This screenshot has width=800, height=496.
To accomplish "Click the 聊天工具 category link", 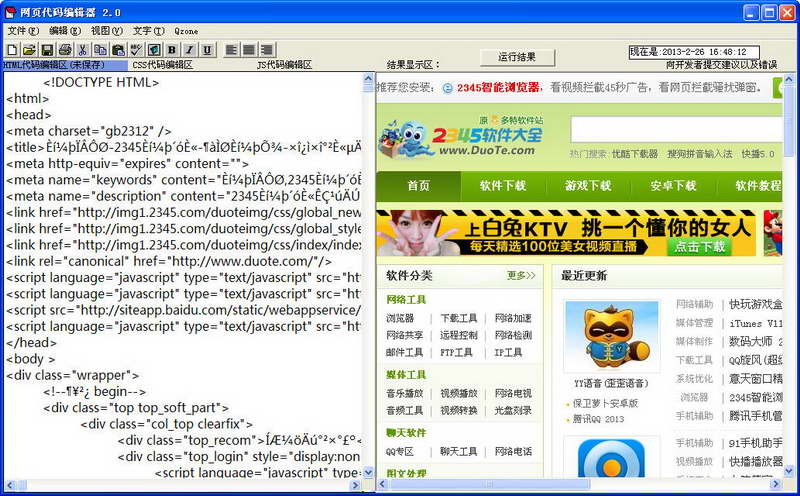I will point(459,452).
